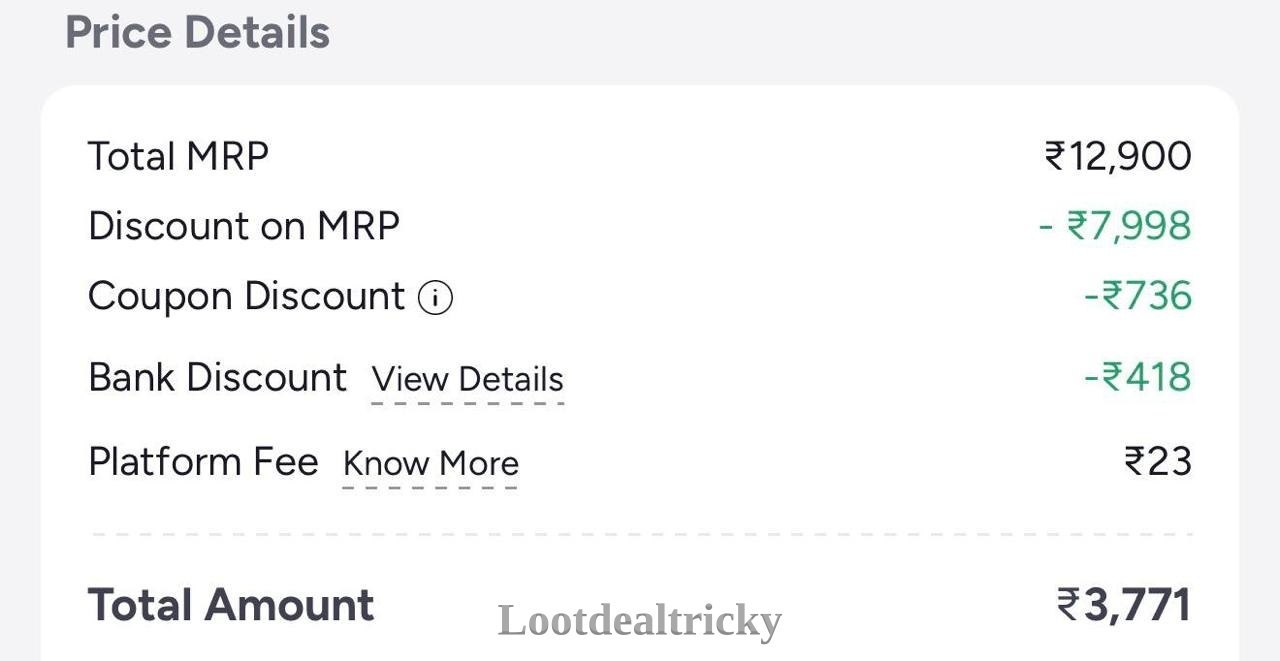Select the ₹3,771 total amount value
Image resolution: width=1280 pixels, height=661 pixels.
point(1124,606)
